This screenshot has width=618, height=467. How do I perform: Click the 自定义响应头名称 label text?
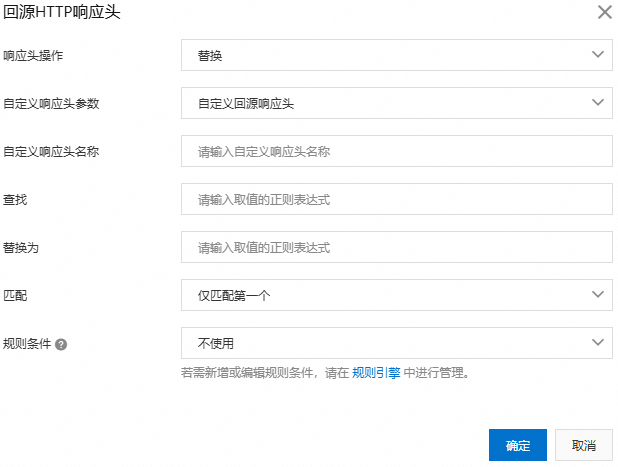click(x=51, y=151)
